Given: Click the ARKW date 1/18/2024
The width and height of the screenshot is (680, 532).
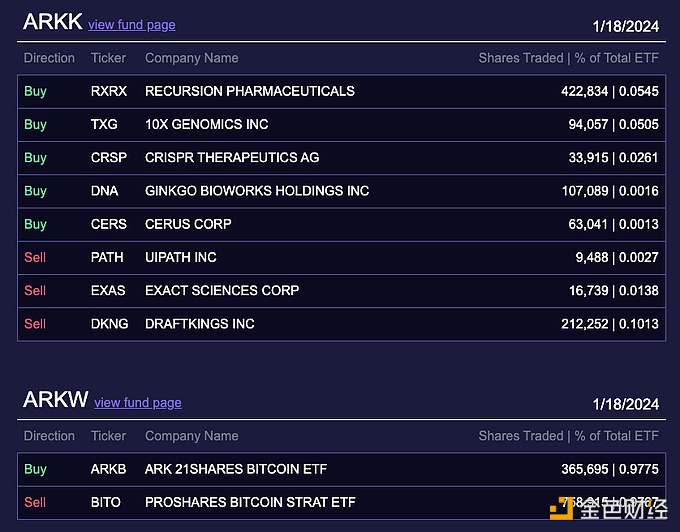Looking at the screenshot, I should 626,405.
